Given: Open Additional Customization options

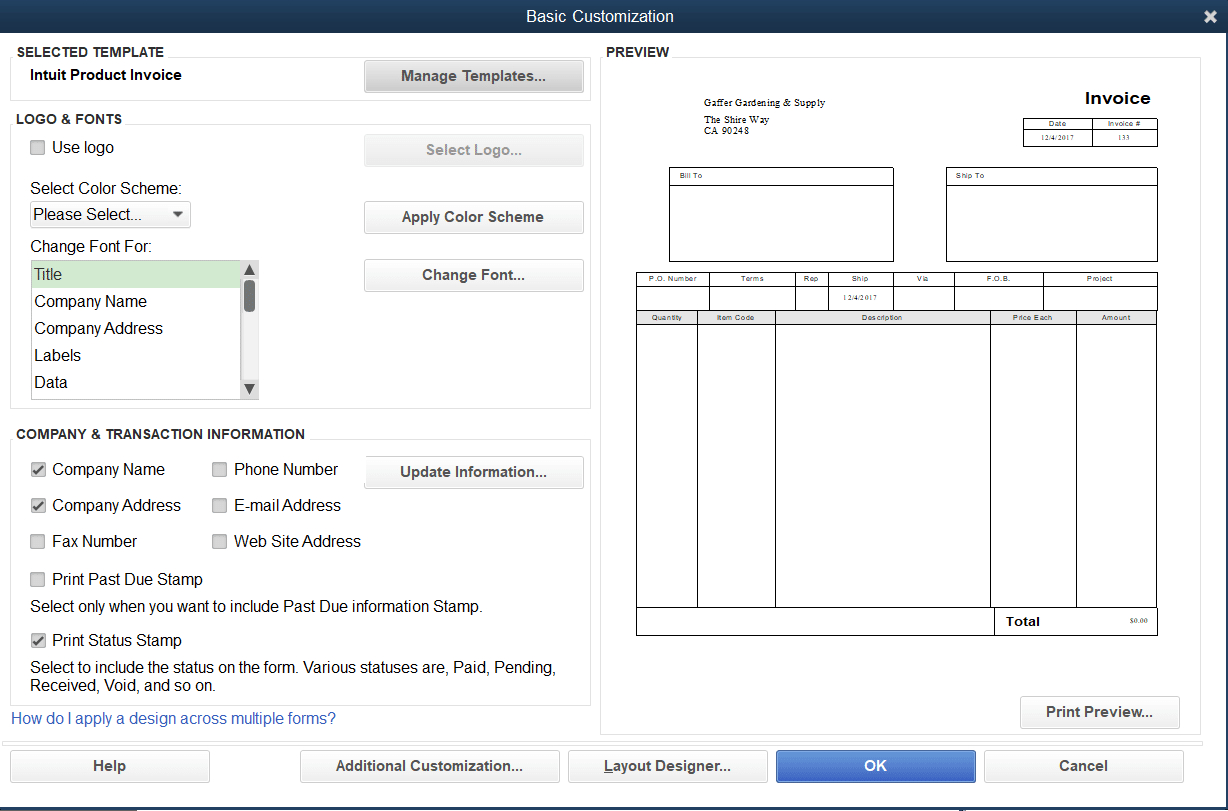Looking at the screenshot, I should [429, 766].
